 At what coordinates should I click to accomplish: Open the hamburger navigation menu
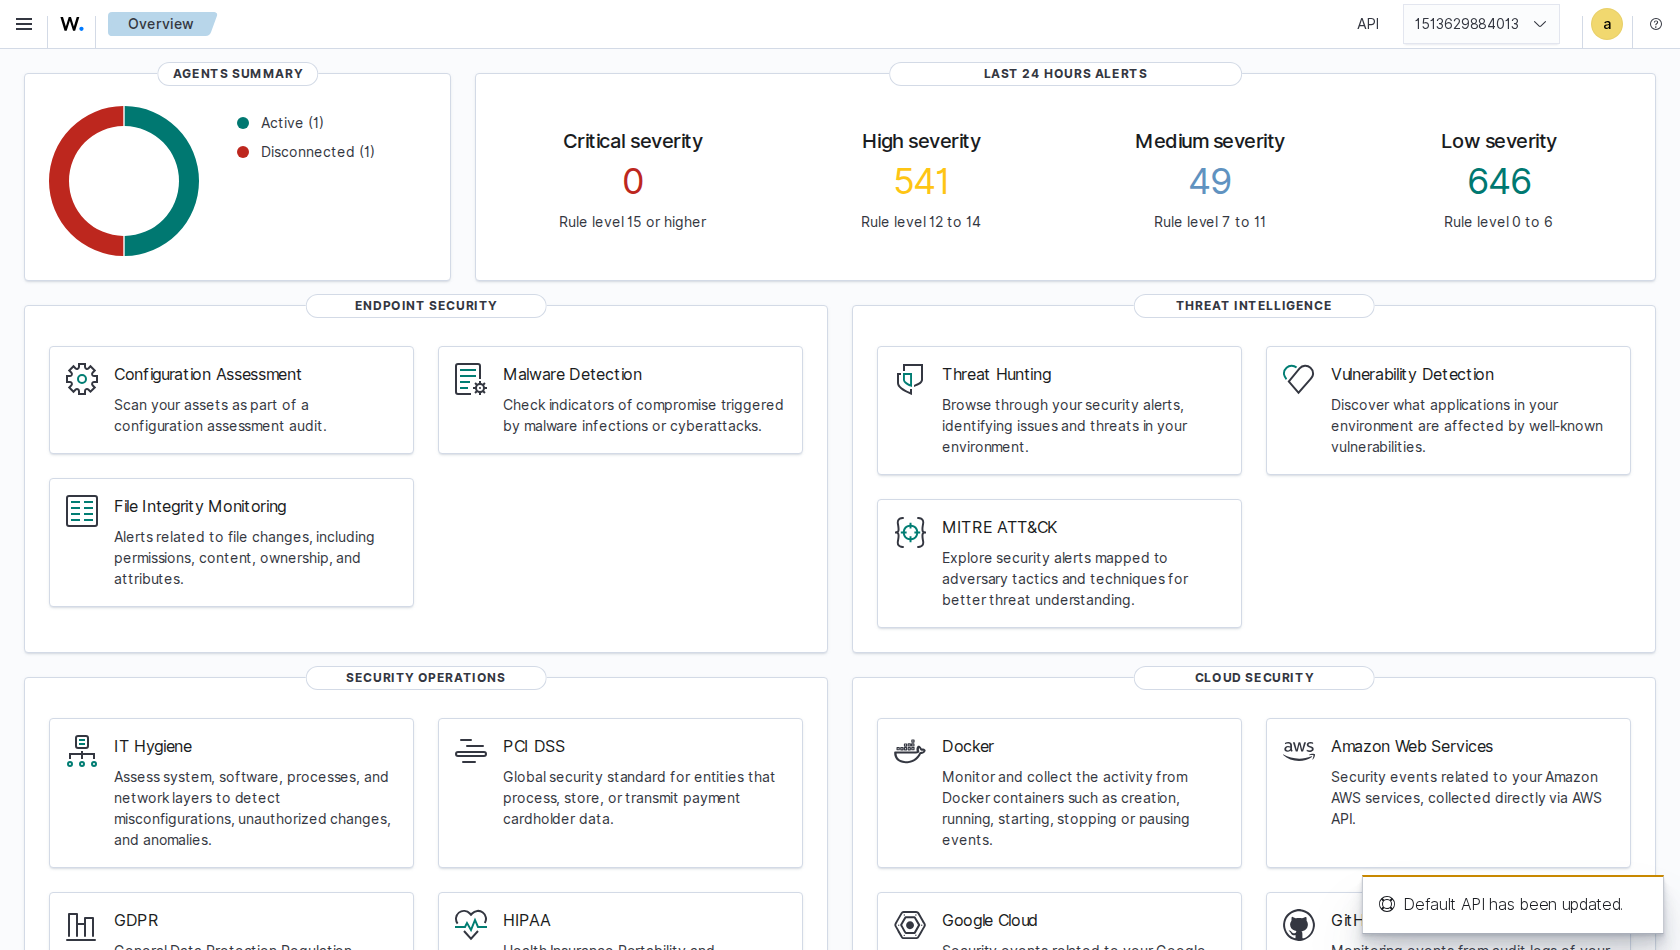pyautogui.click(x=24, y=24)
